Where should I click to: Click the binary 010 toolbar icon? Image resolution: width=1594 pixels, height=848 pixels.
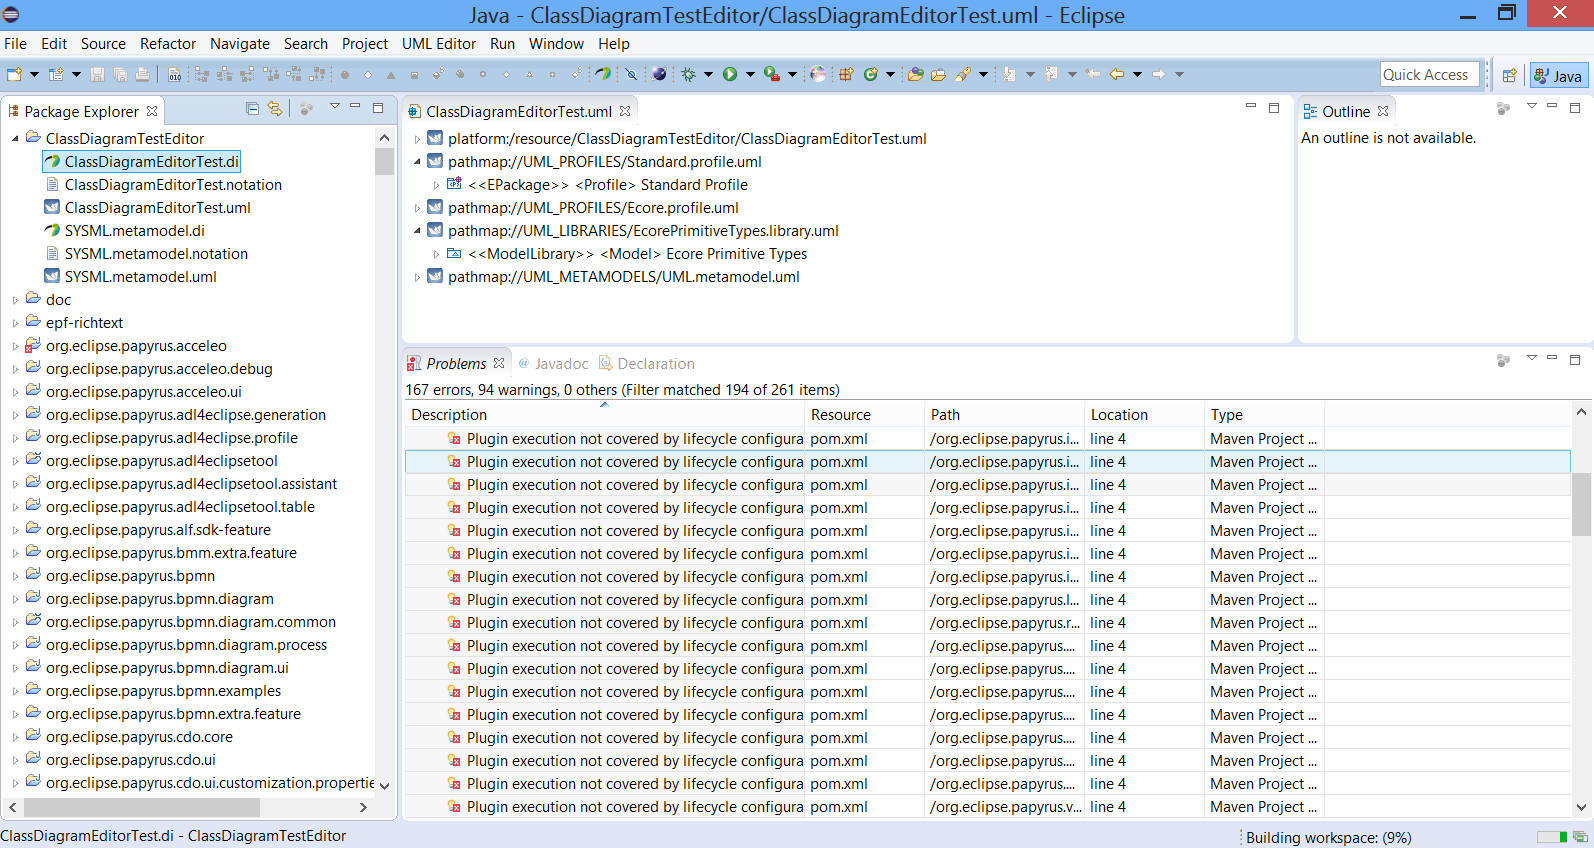pyautogui.click(x=175, y=74)
